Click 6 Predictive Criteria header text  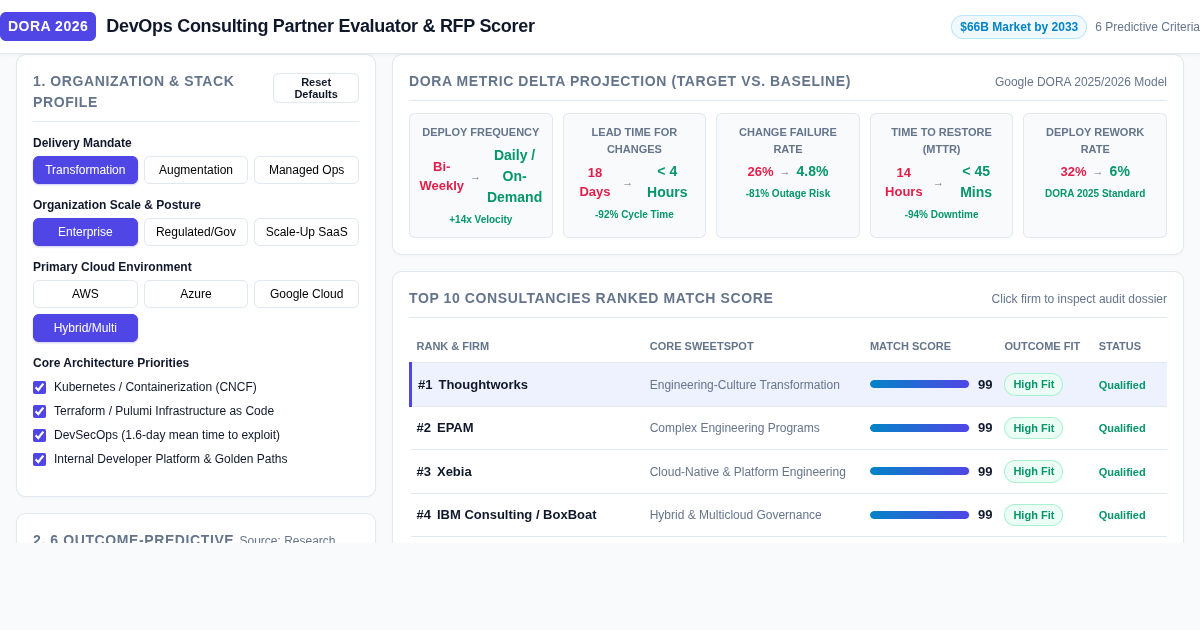[1147, 27]
